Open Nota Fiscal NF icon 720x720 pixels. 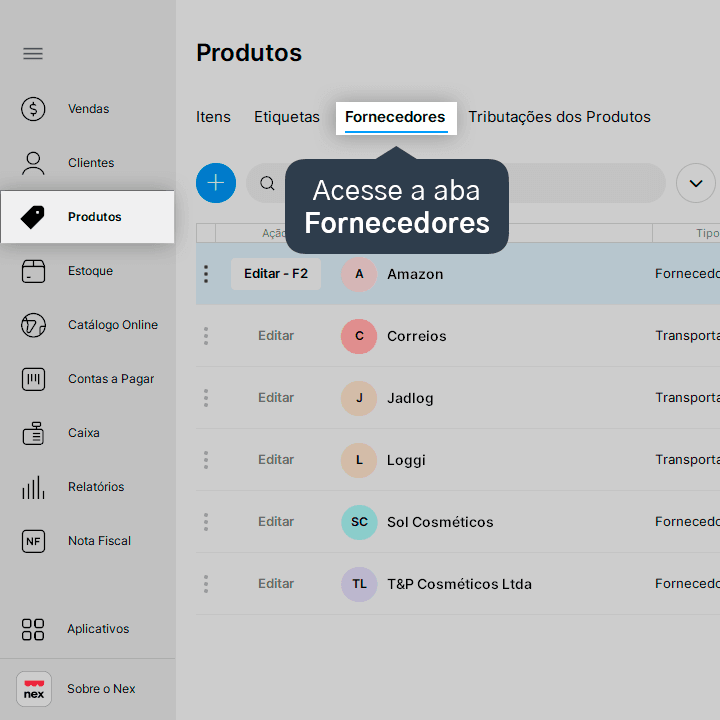(x=33, y=541)
